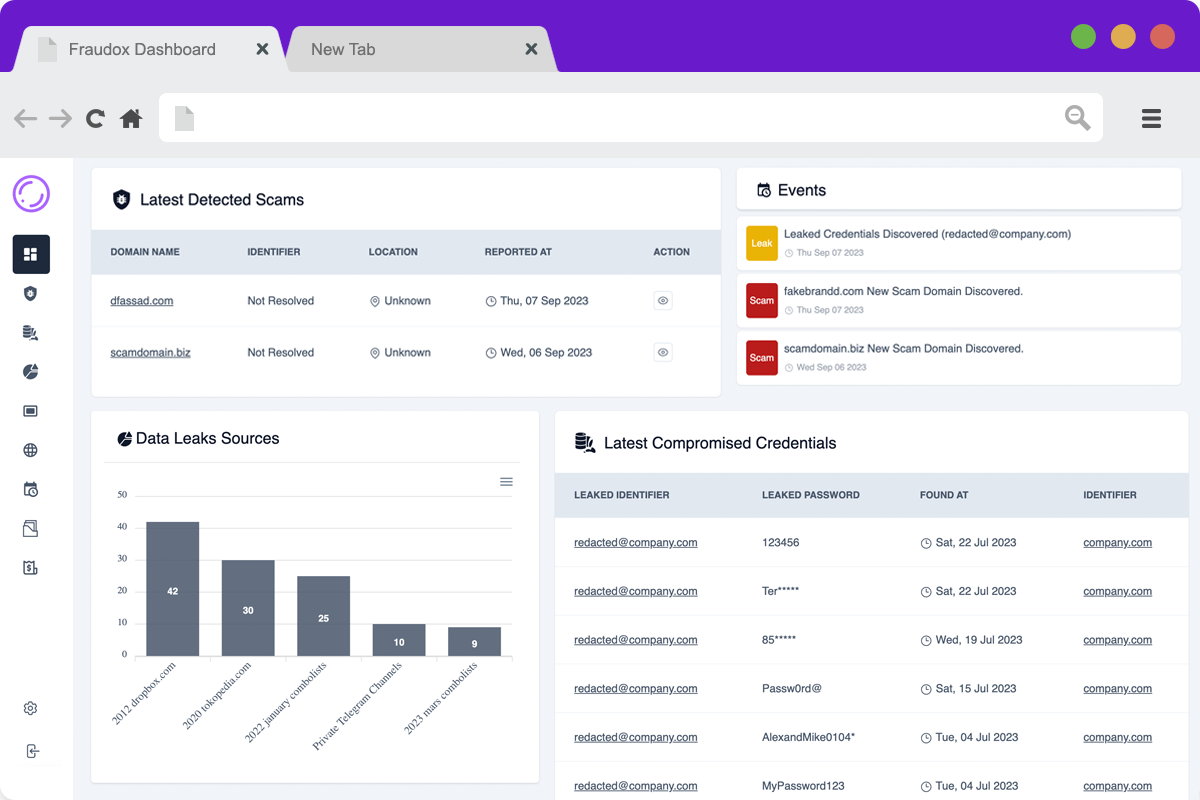This screenshot has width=1200, height=800.
Task: Open the compromised credentials database sidebar icon
Action: [x=30, y=333]
